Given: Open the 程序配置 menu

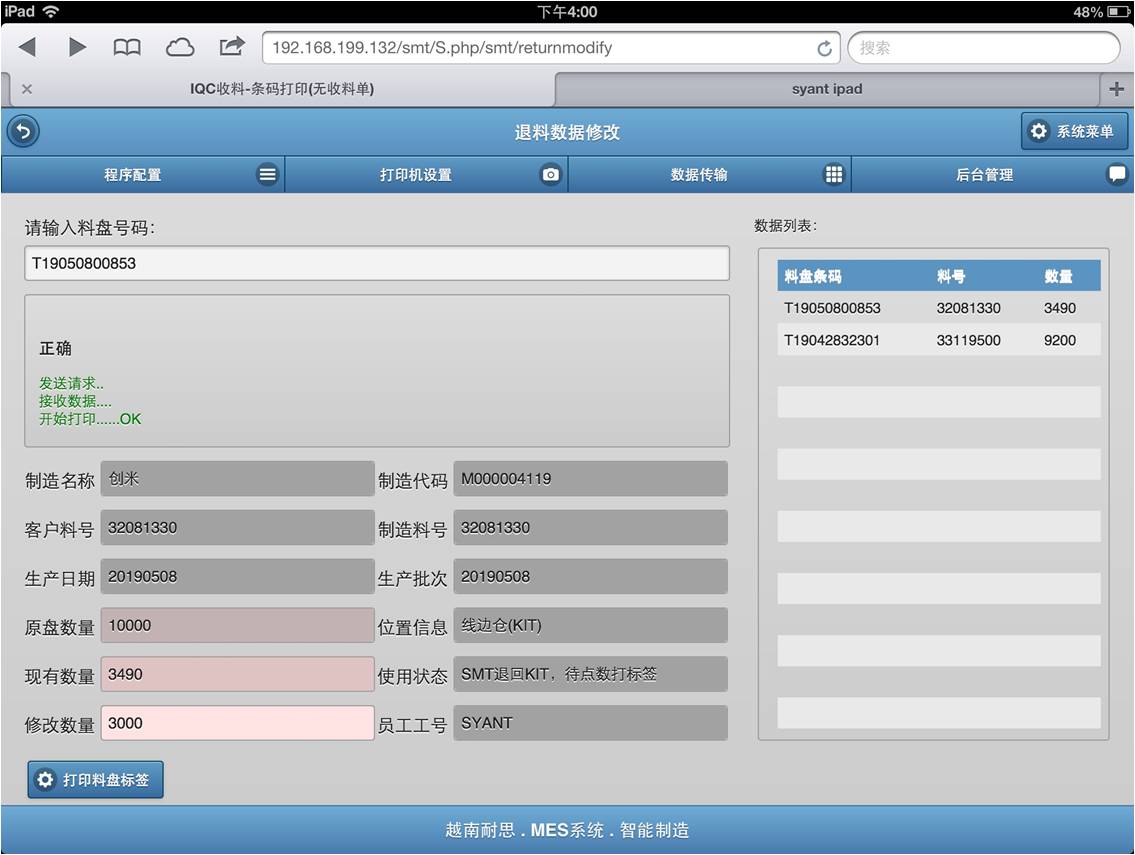Looking at the screenshot, I should [x=143, y=175].
